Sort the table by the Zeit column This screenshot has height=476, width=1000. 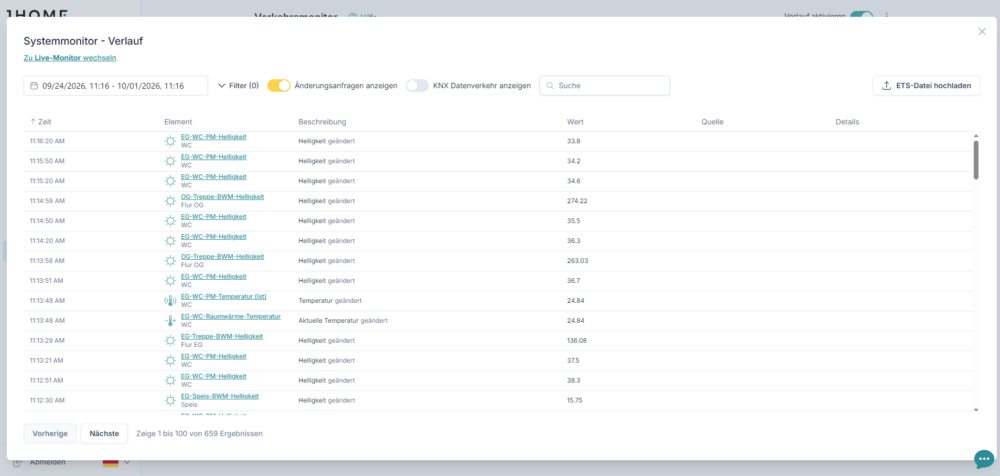[x=40, y=121]
